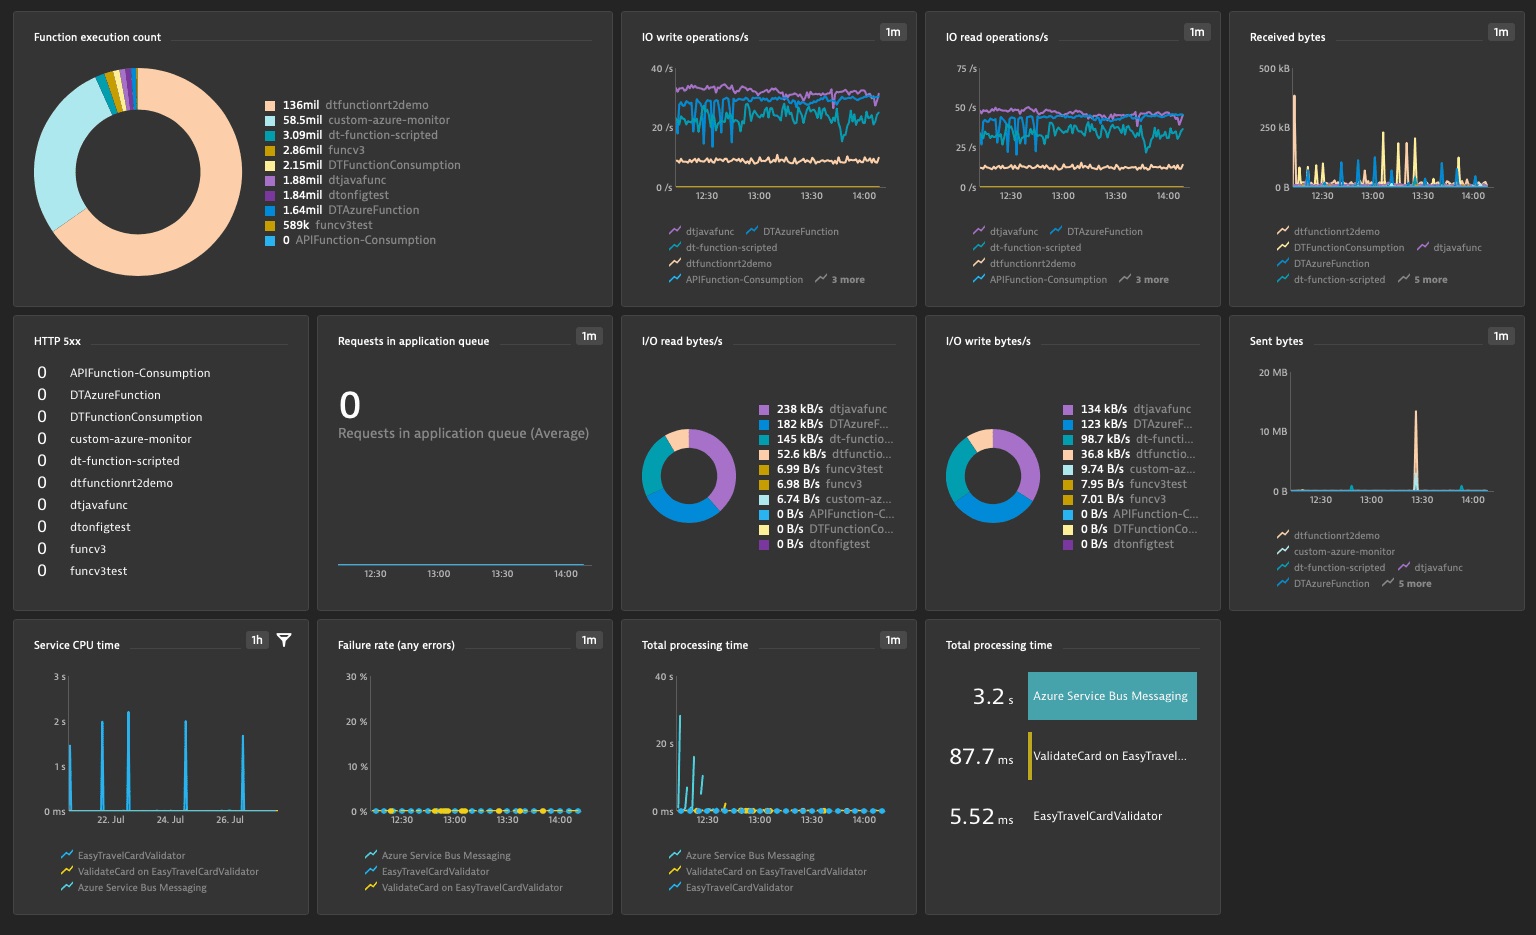Click dtjavafunc legend in Sent bytes tile
Screen dimensions: 1536x935
click(x=1430, y=568)
